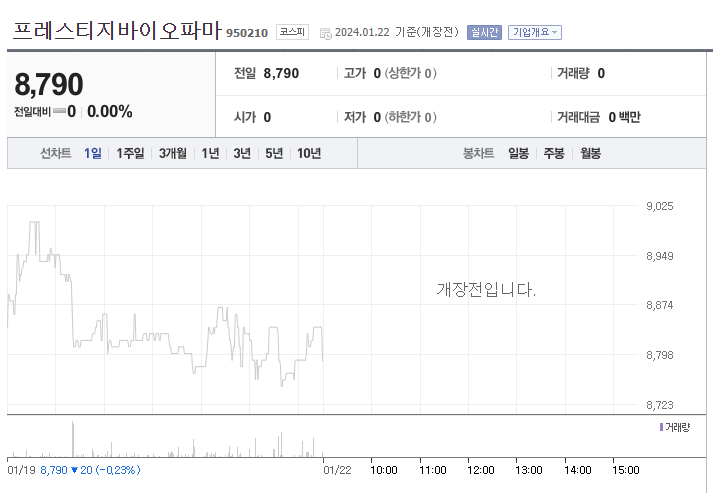Switch to the 월봉 candle chart
The height and width of the screenshot is (493, 713).
[x=590, y=153]
